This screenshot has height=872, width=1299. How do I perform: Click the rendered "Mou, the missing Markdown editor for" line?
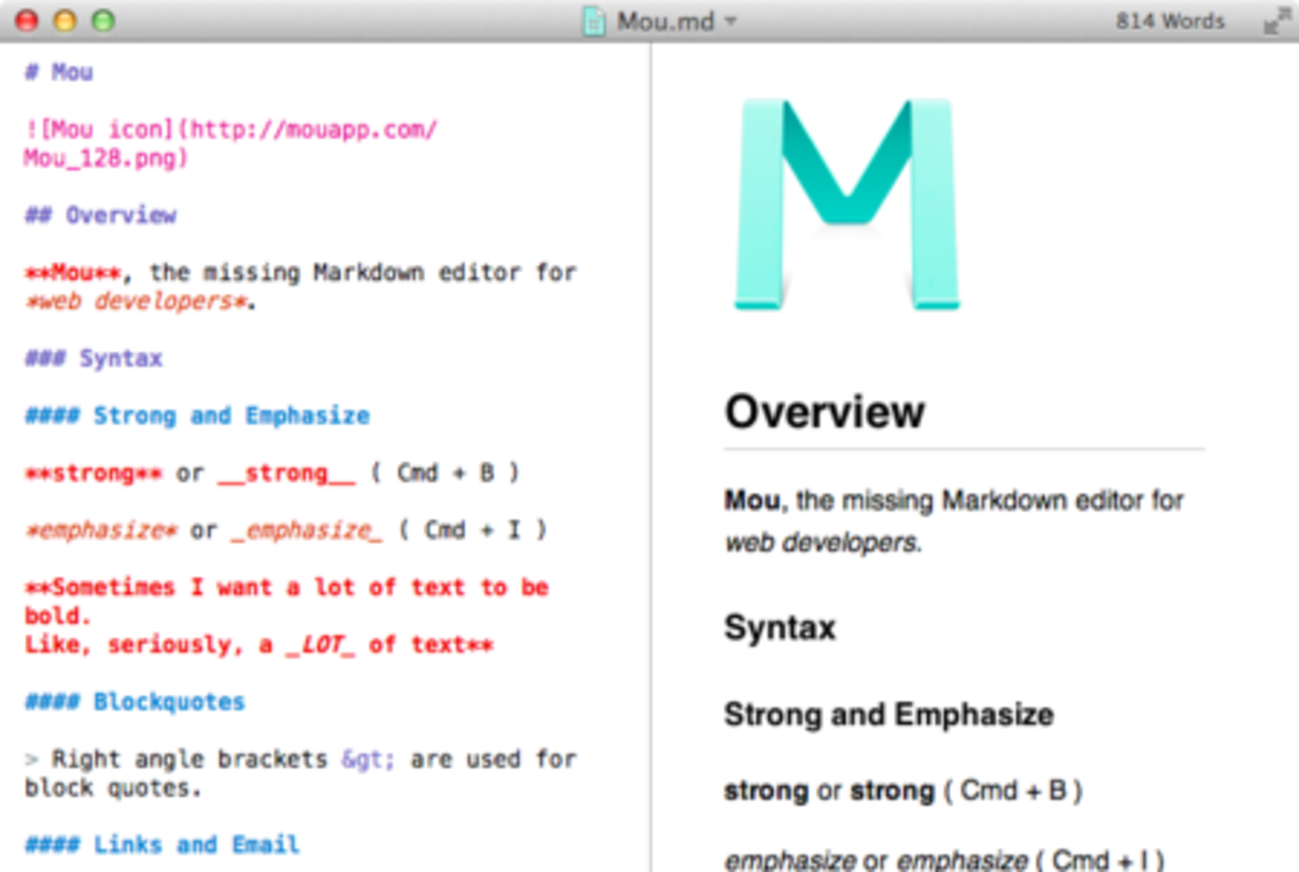point(954,500)
